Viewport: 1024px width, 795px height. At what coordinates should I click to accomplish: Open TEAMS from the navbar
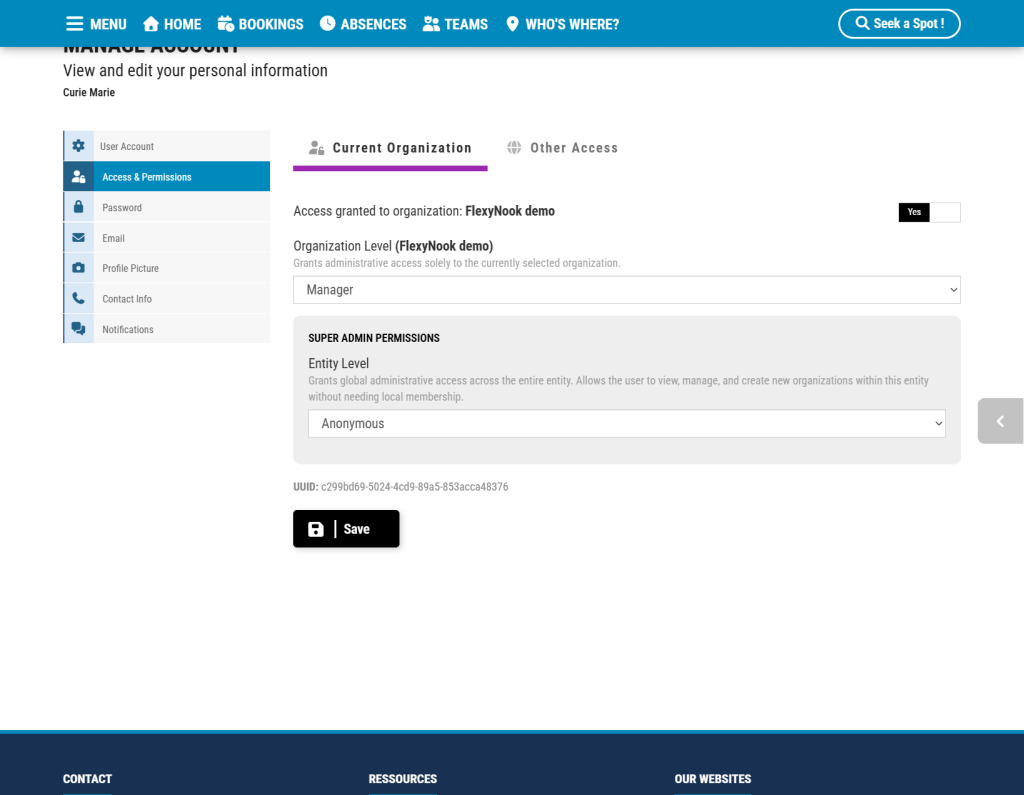coord(455,24)
